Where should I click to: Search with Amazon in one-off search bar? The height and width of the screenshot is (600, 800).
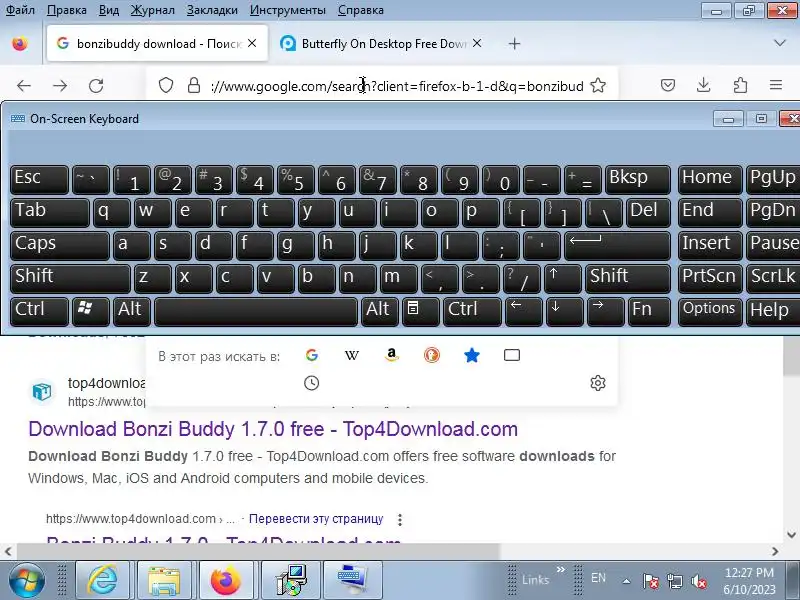[391, 355]
